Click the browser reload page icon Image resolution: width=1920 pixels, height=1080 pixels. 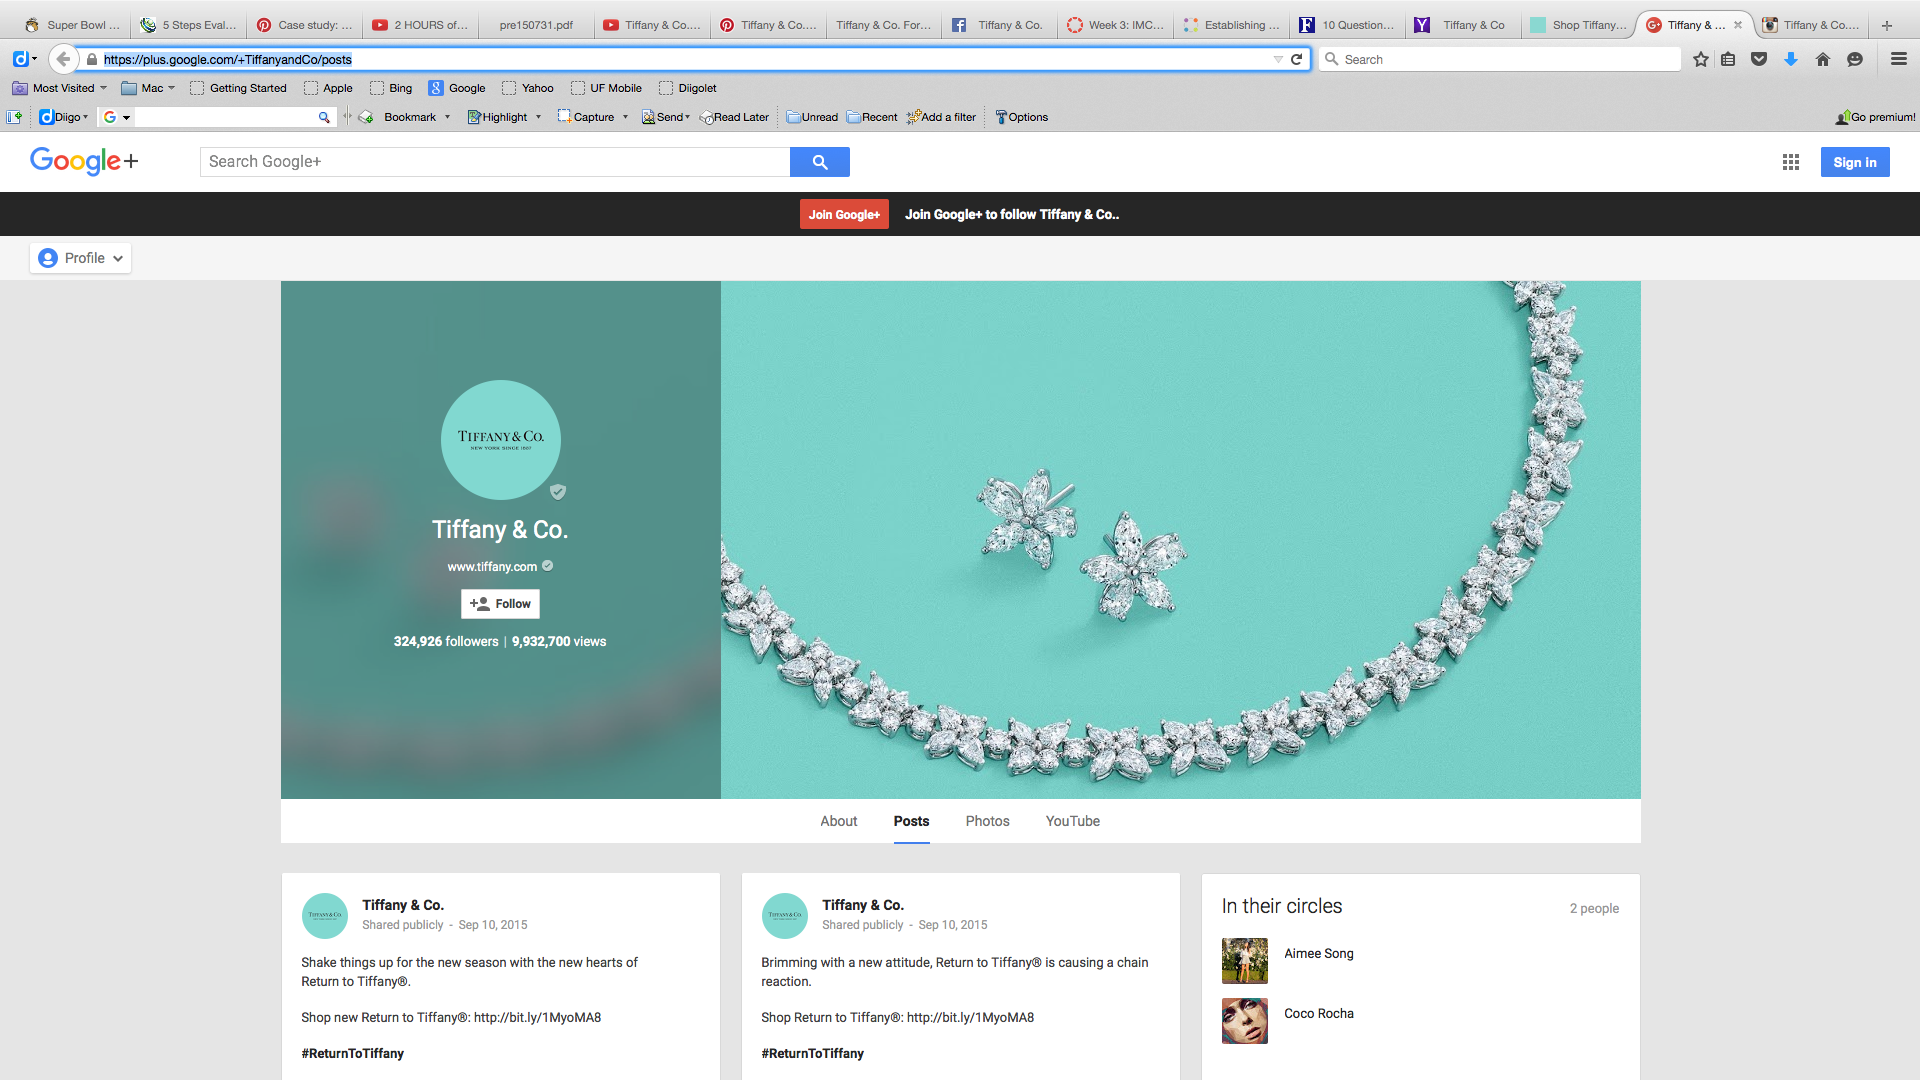[x=1297, y=59]
